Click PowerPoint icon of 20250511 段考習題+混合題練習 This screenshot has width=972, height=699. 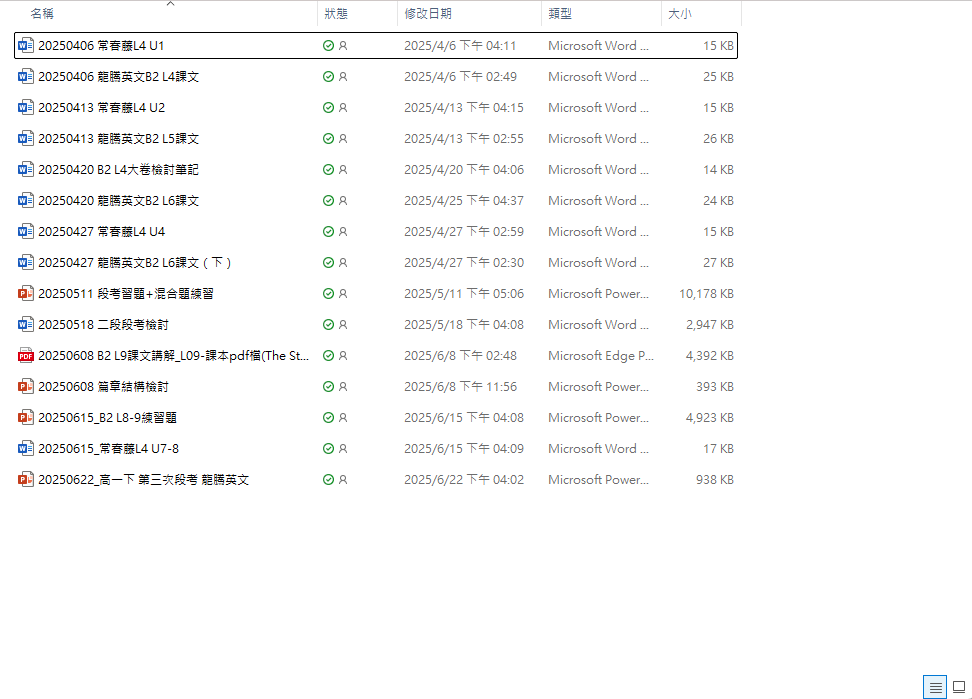(x=26, y=294)
